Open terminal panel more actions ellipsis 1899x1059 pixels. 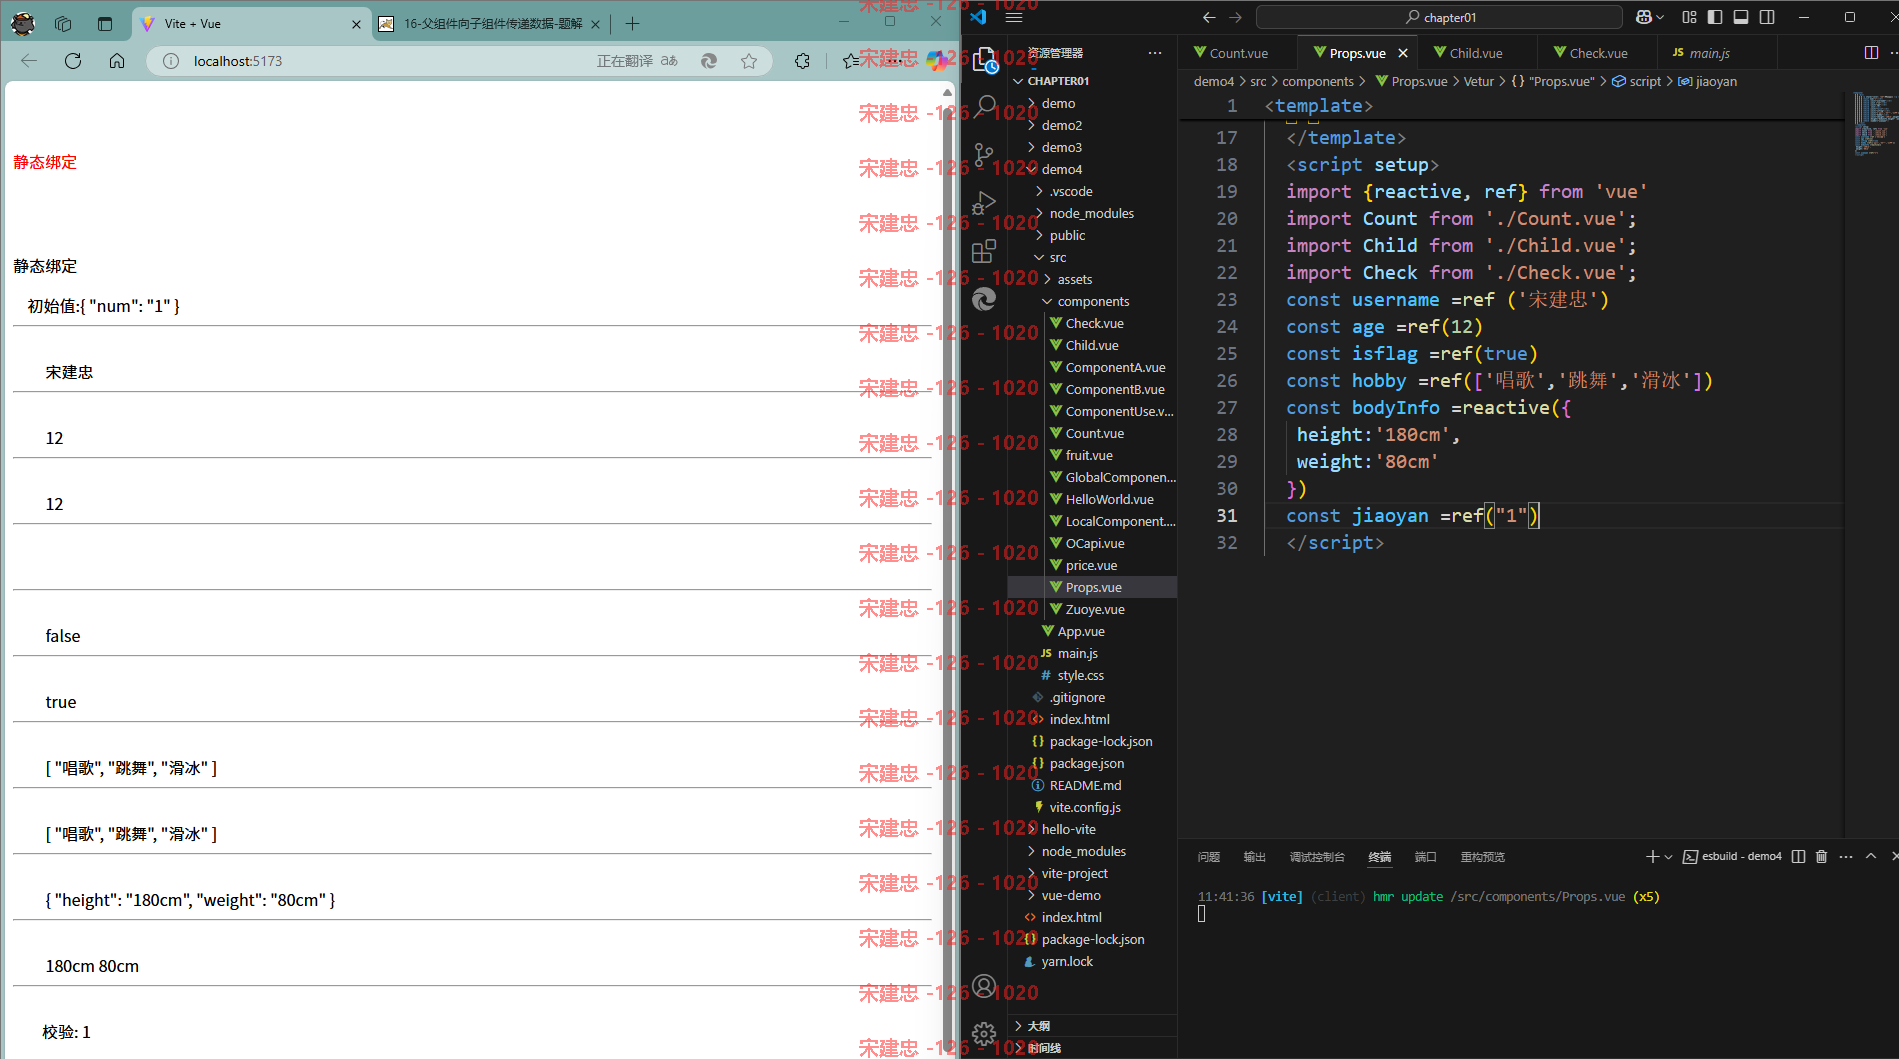coord(1846,857)
